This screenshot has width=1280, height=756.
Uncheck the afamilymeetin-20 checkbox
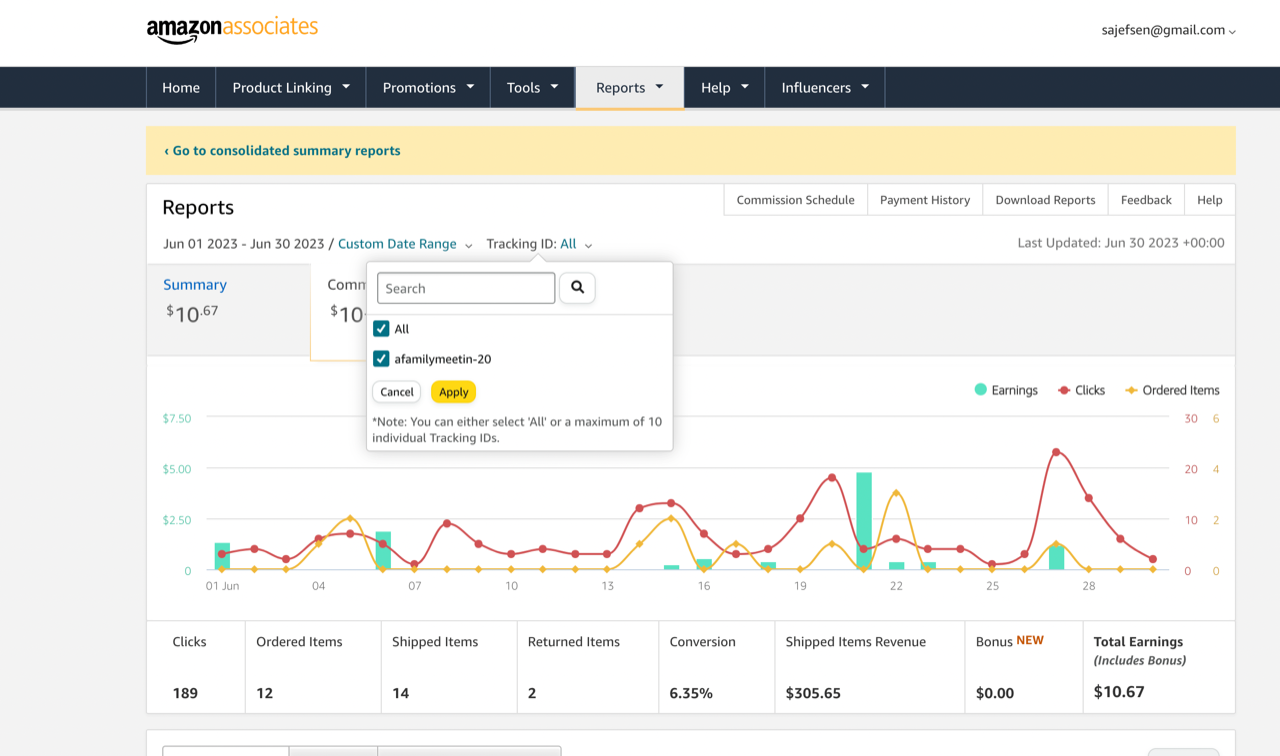point(381,359)
